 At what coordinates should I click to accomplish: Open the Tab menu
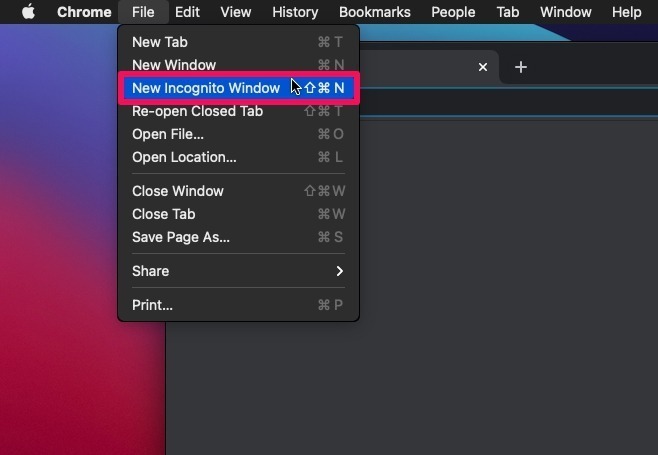tap(508, 12)
